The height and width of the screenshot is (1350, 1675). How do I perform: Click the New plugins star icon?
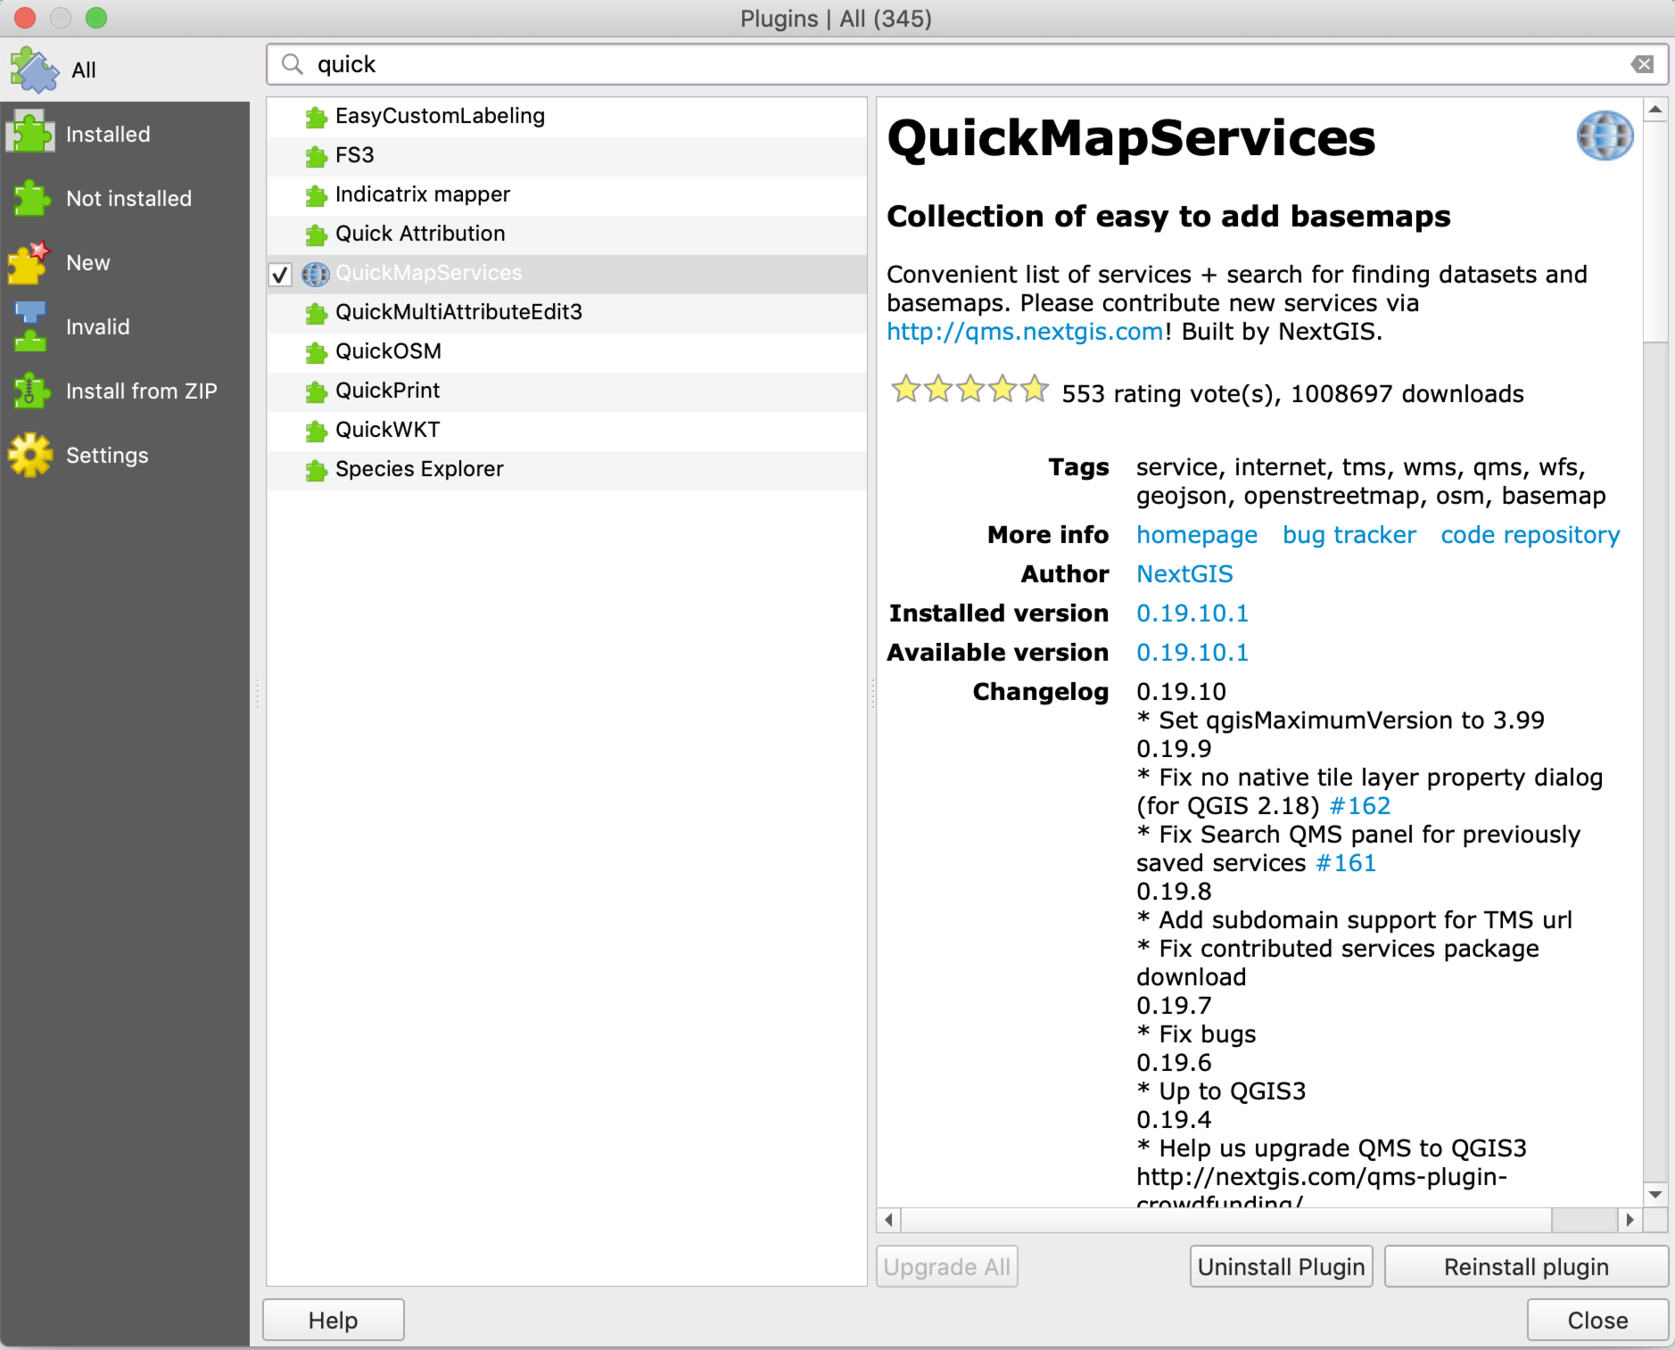[x=30, y=262]
